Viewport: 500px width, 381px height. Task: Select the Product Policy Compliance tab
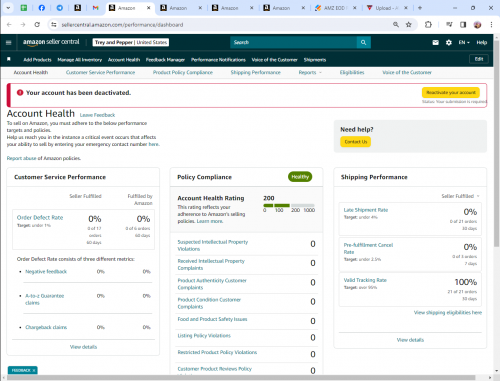[183, 72]
